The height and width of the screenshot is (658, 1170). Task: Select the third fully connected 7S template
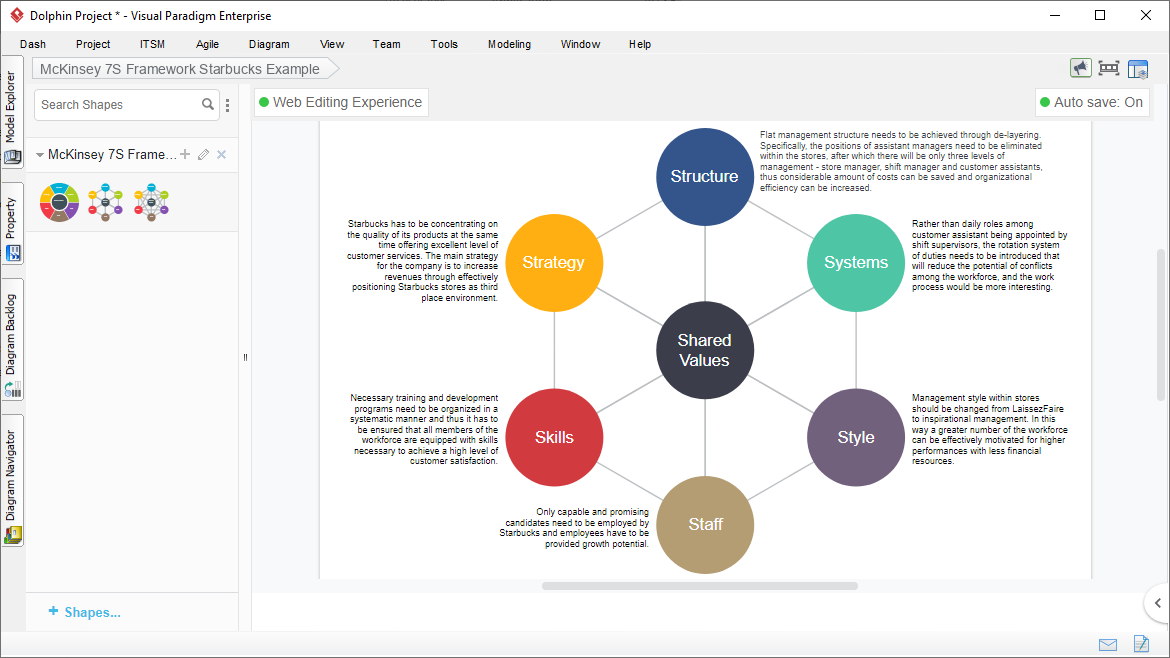(151, 202)
